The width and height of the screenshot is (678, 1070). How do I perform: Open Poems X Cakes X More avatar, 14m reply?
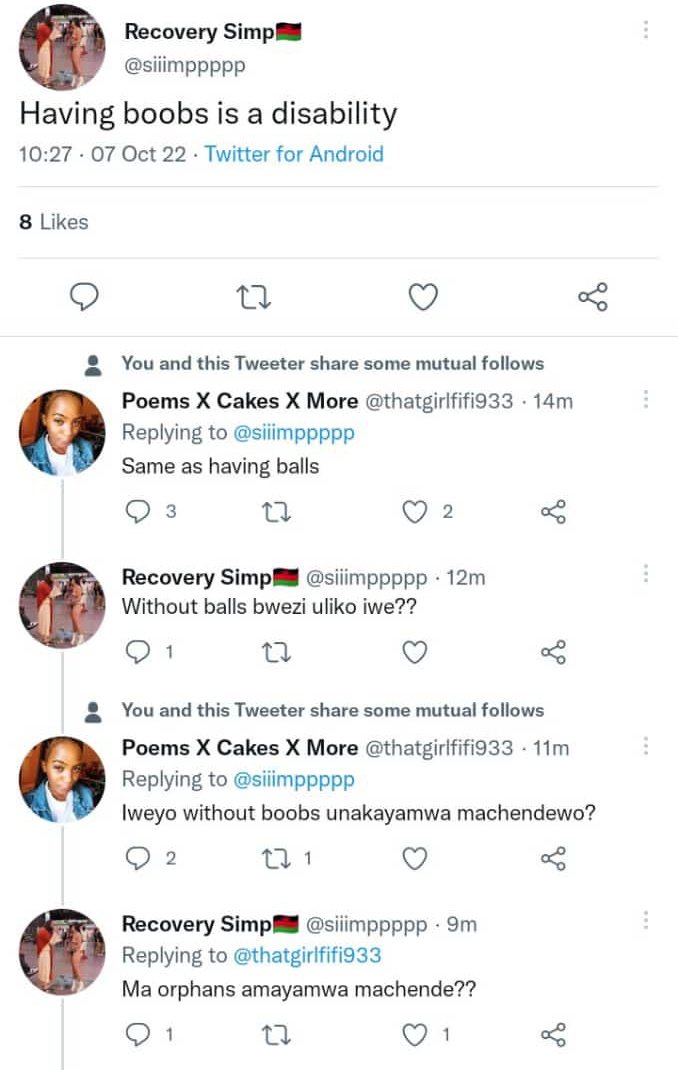(x=62, y=433)
